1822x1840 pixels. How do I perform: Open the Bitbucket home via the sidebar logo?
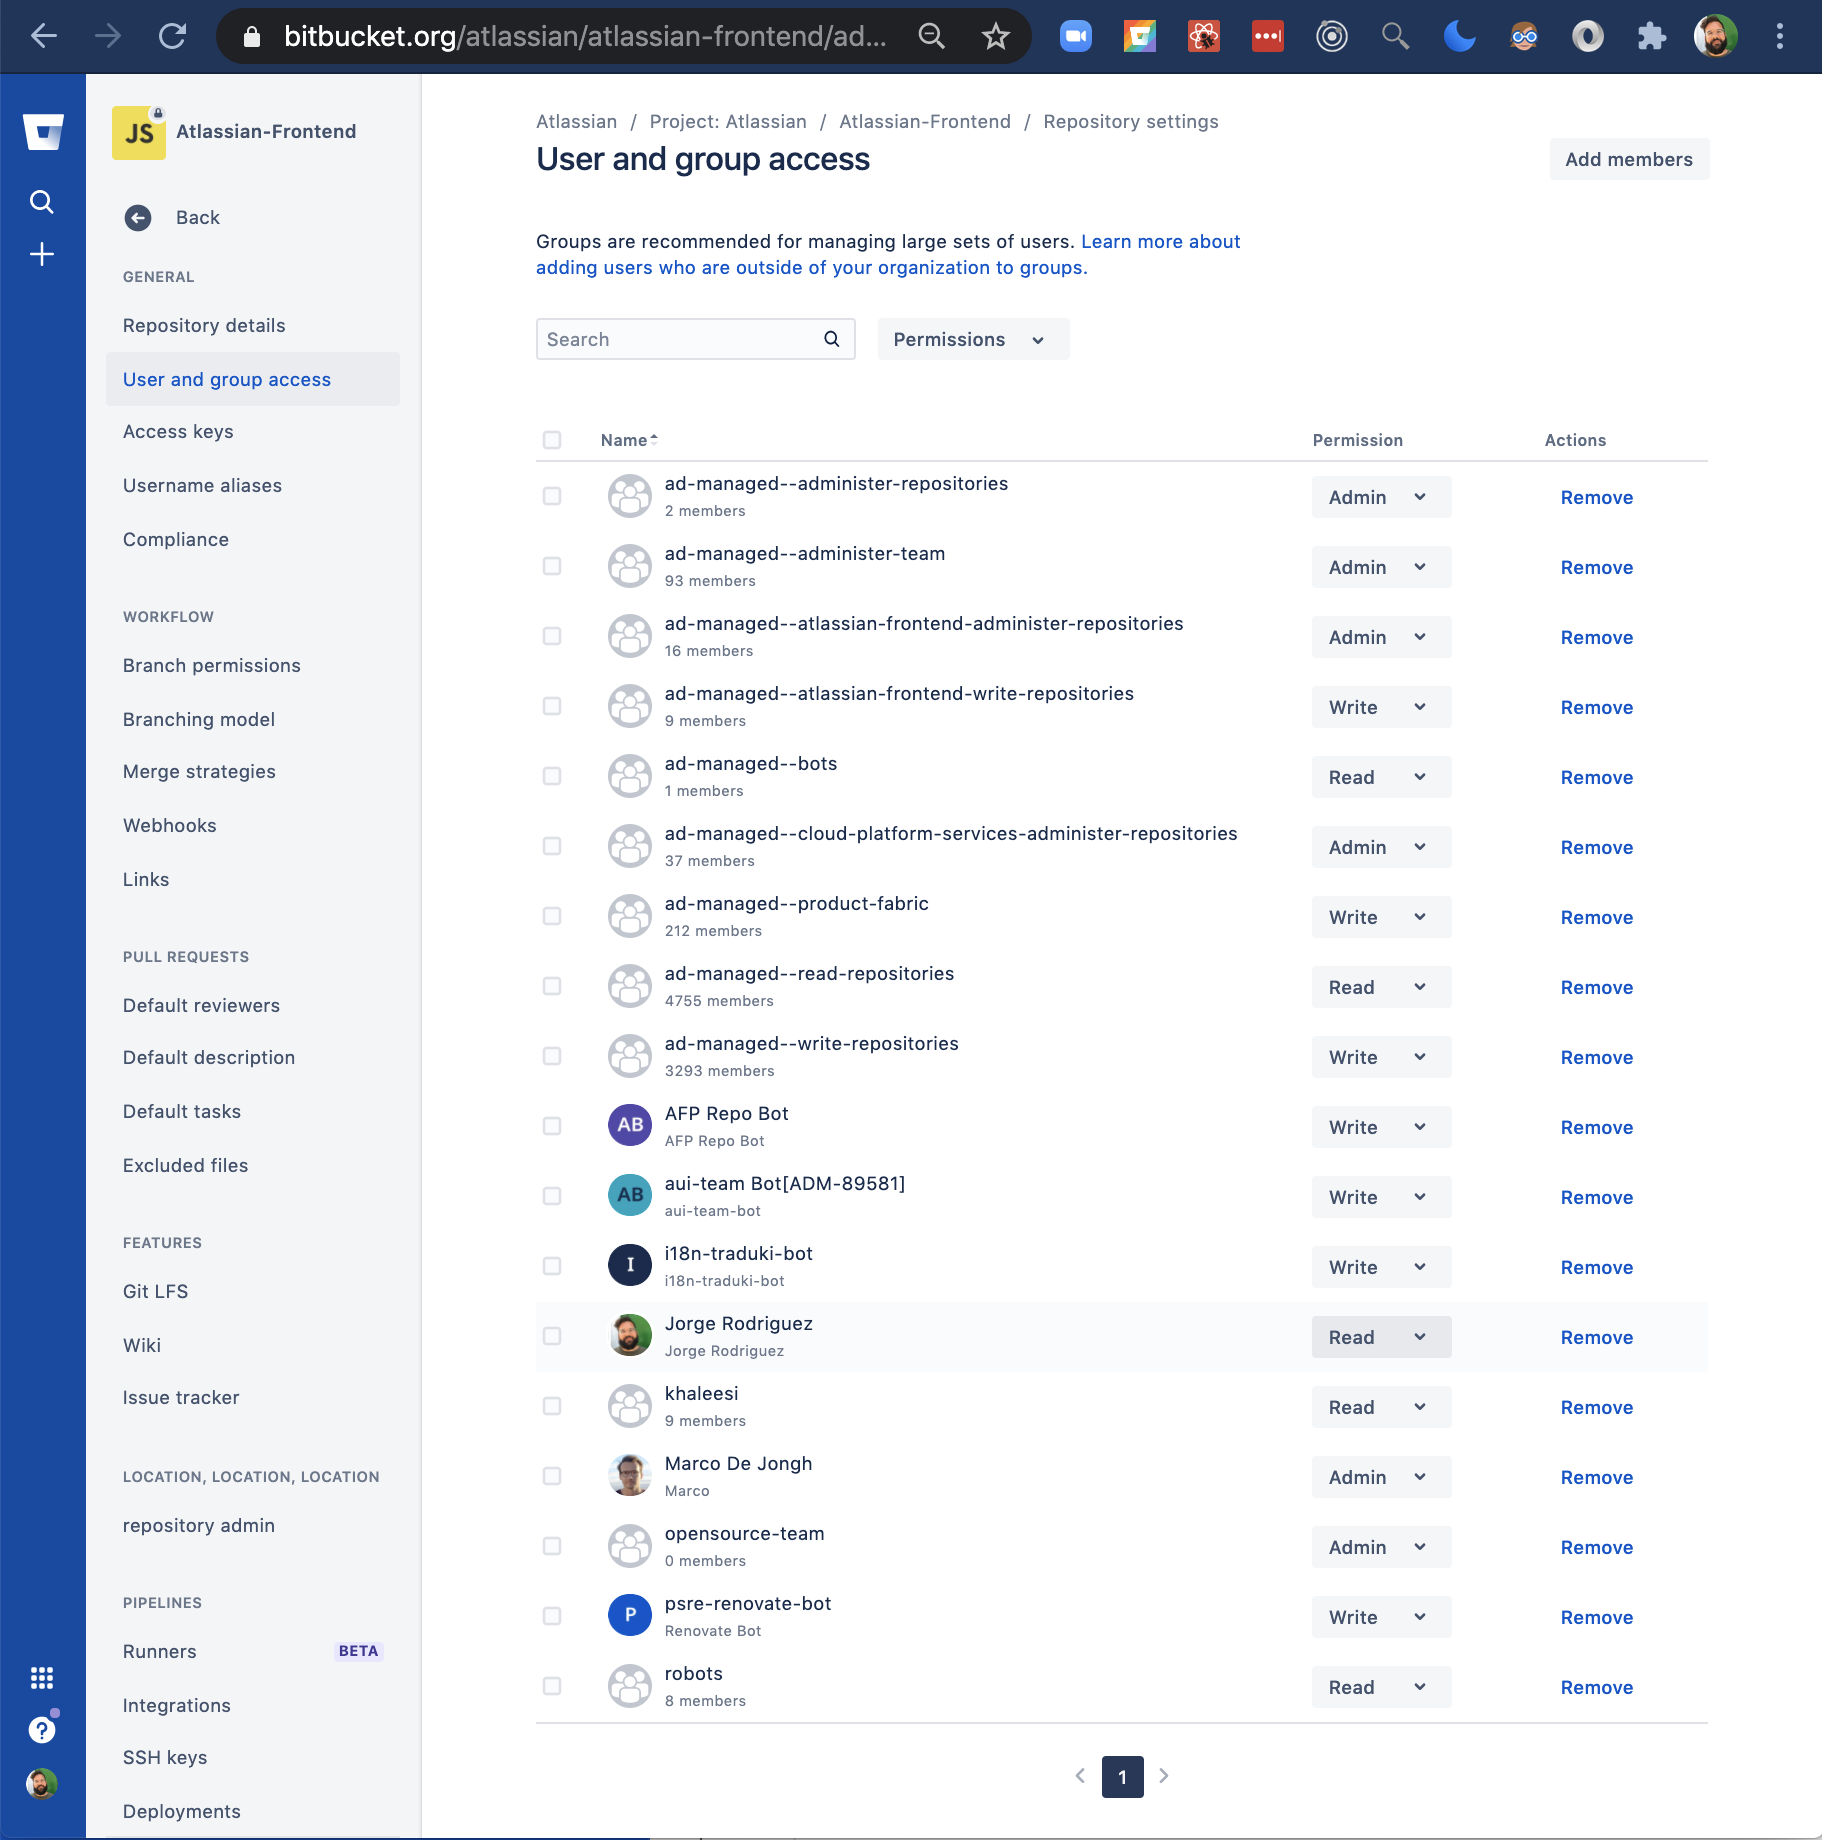tap(42, 131)
